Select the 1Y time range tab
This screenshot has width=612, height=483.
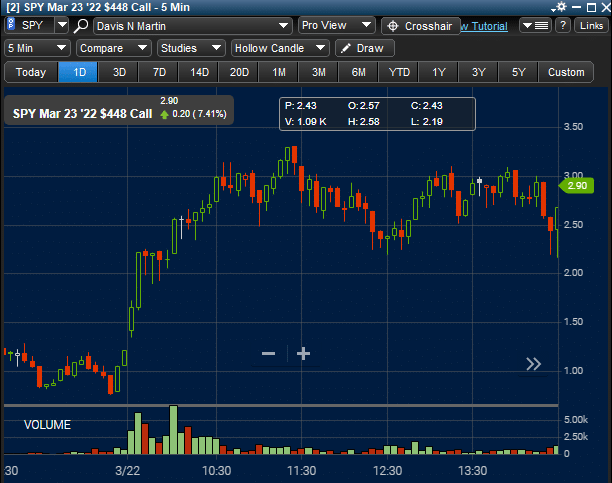(x=439, y=72)
